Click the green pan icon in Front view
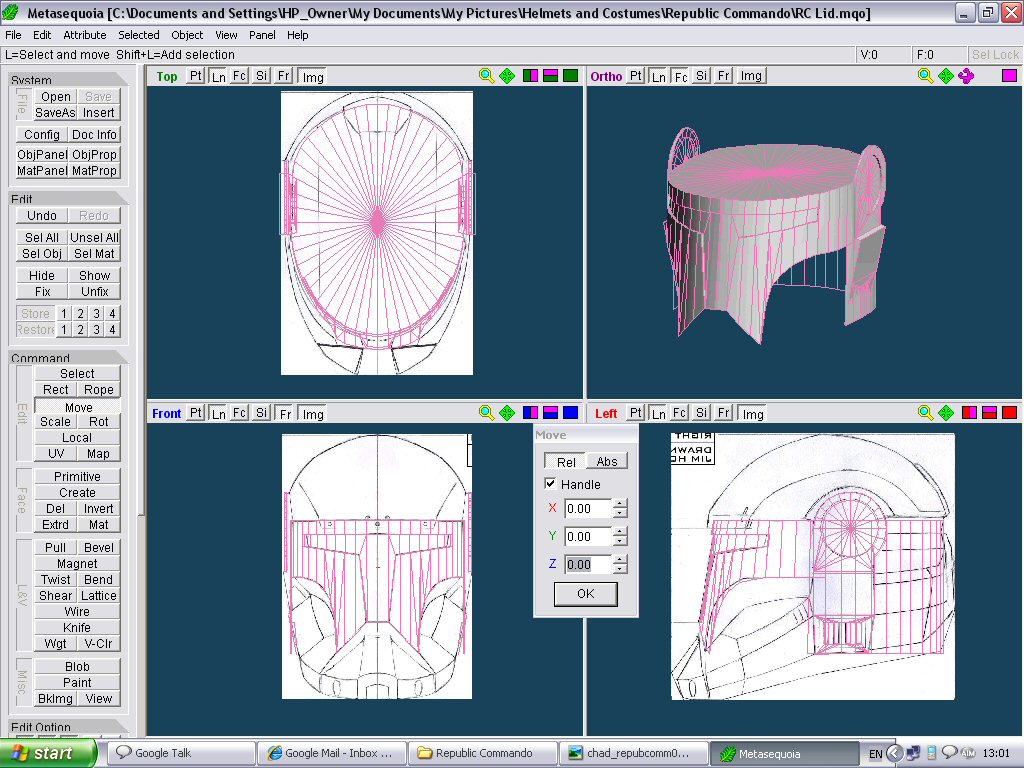The height and width of the screenshot is (768, 1024). [x=507, y=413]
